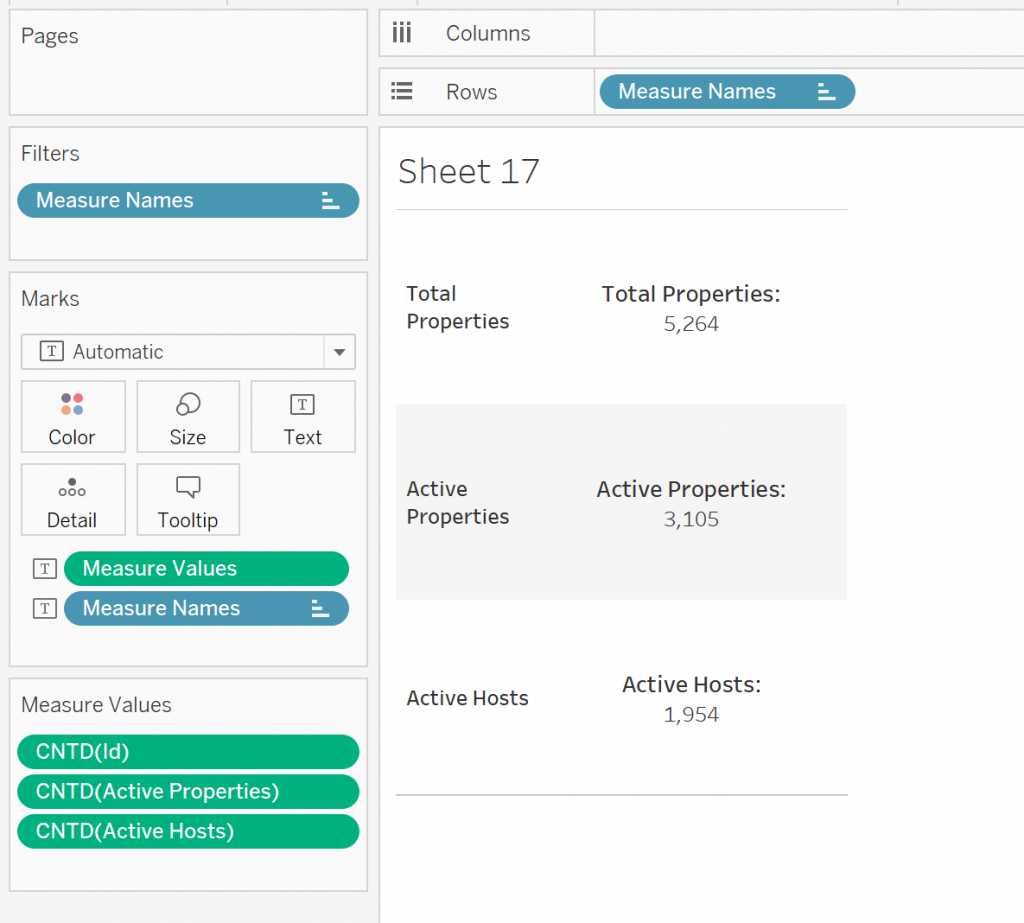The width and height of the screenshot is (1024, 923).
Task: Open the Color marks card
Action: point(72,417)
